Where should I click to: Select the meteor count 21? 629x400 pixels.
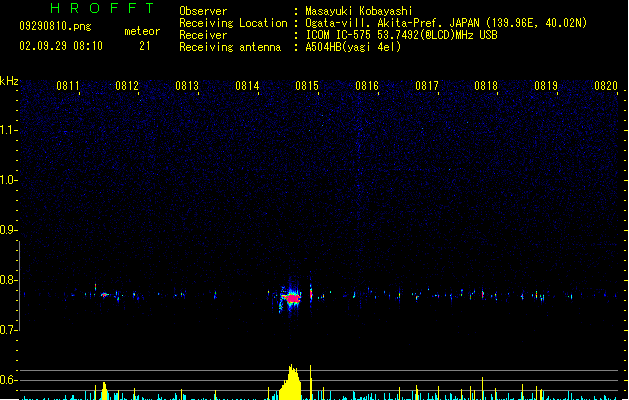click(x=145, y=46)
